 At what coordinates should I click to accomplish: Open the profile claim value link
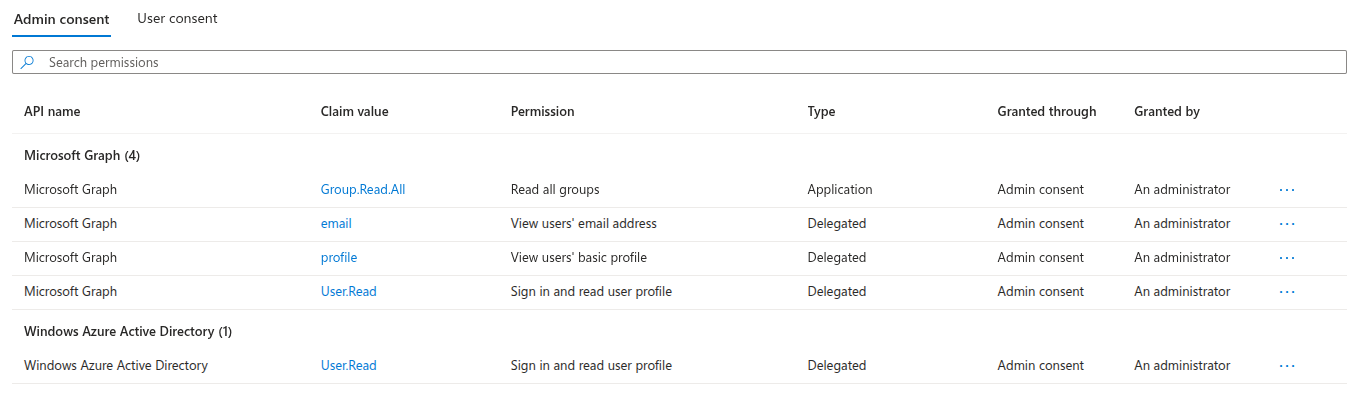[339, 258]
